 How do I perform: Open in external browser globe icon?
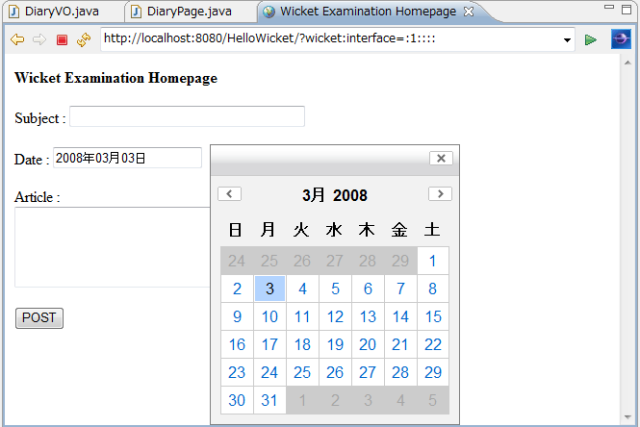(x=621, y=39)
